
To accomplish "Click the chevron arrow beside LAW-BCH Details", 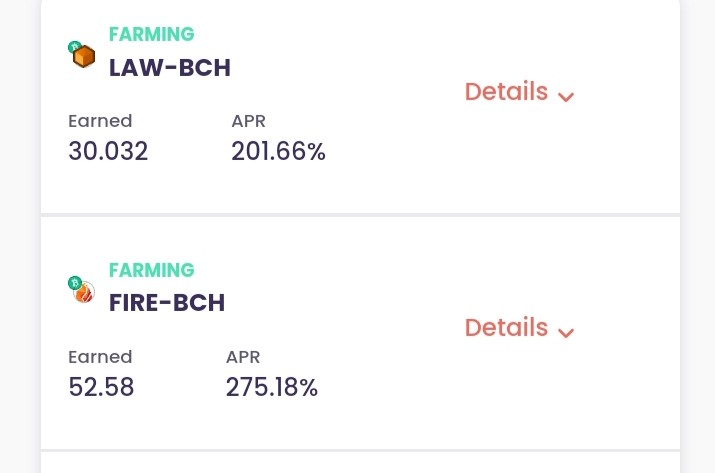I will click(x=566, y=97).
